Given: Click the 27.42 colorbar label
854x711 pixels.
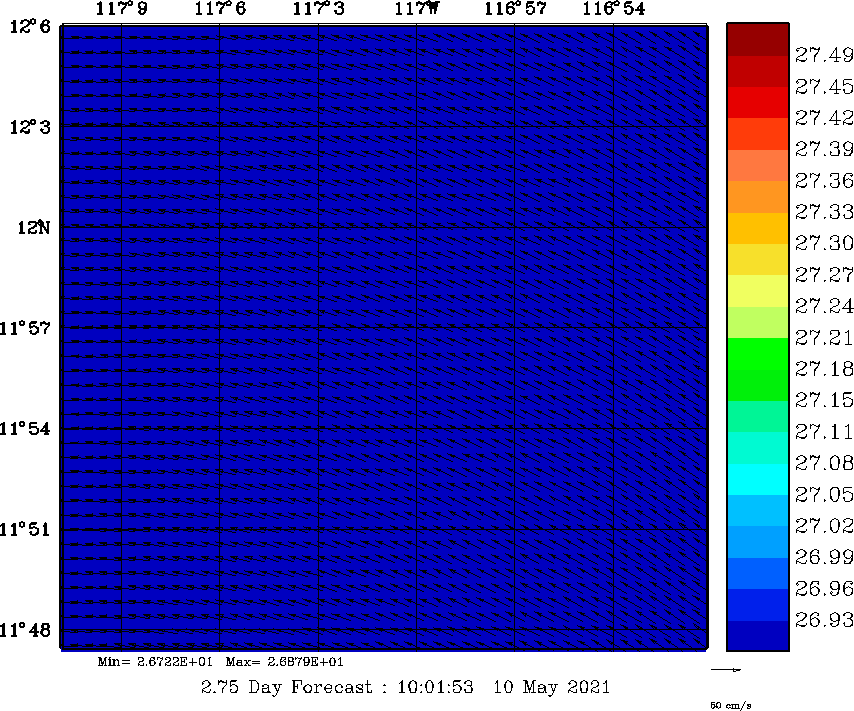Looking at the screenshot, I should tap(824, 118).
